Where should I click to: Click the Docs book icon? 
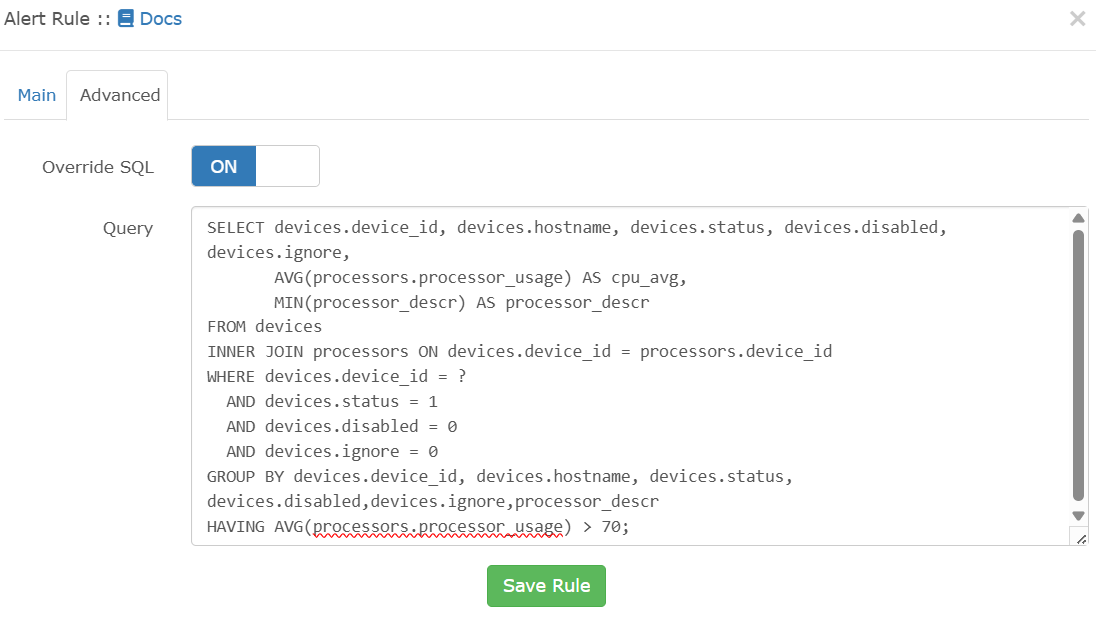point(125,19)
